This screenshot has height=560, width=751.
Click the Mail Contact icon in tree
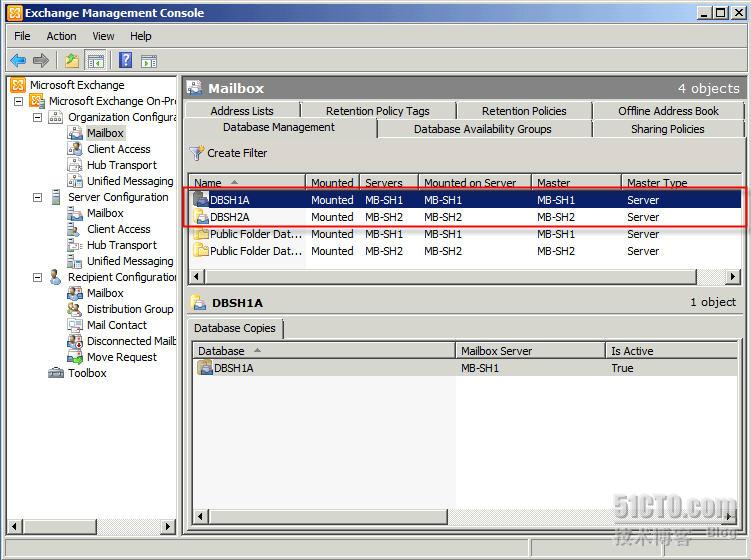(75, 325)
